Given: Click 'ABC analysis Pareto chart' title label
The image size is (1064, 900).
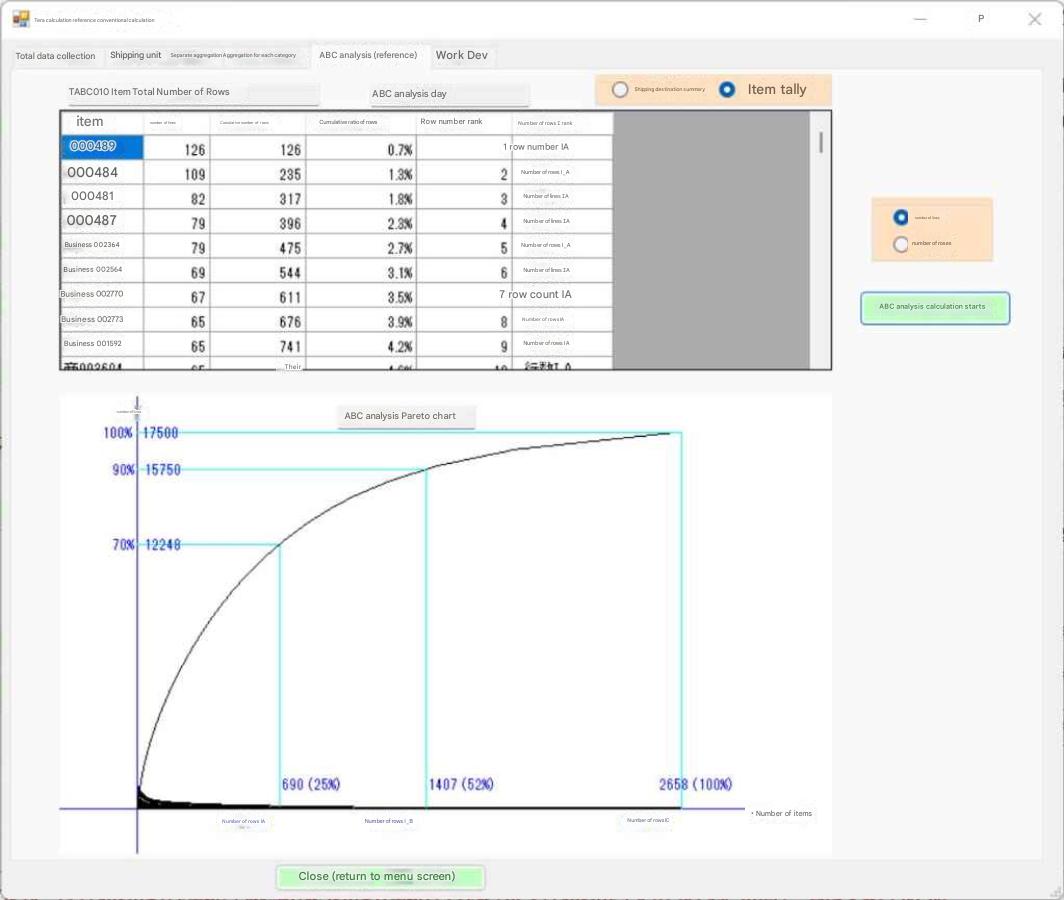Looking at the screenshot, I should pos(405,416).
